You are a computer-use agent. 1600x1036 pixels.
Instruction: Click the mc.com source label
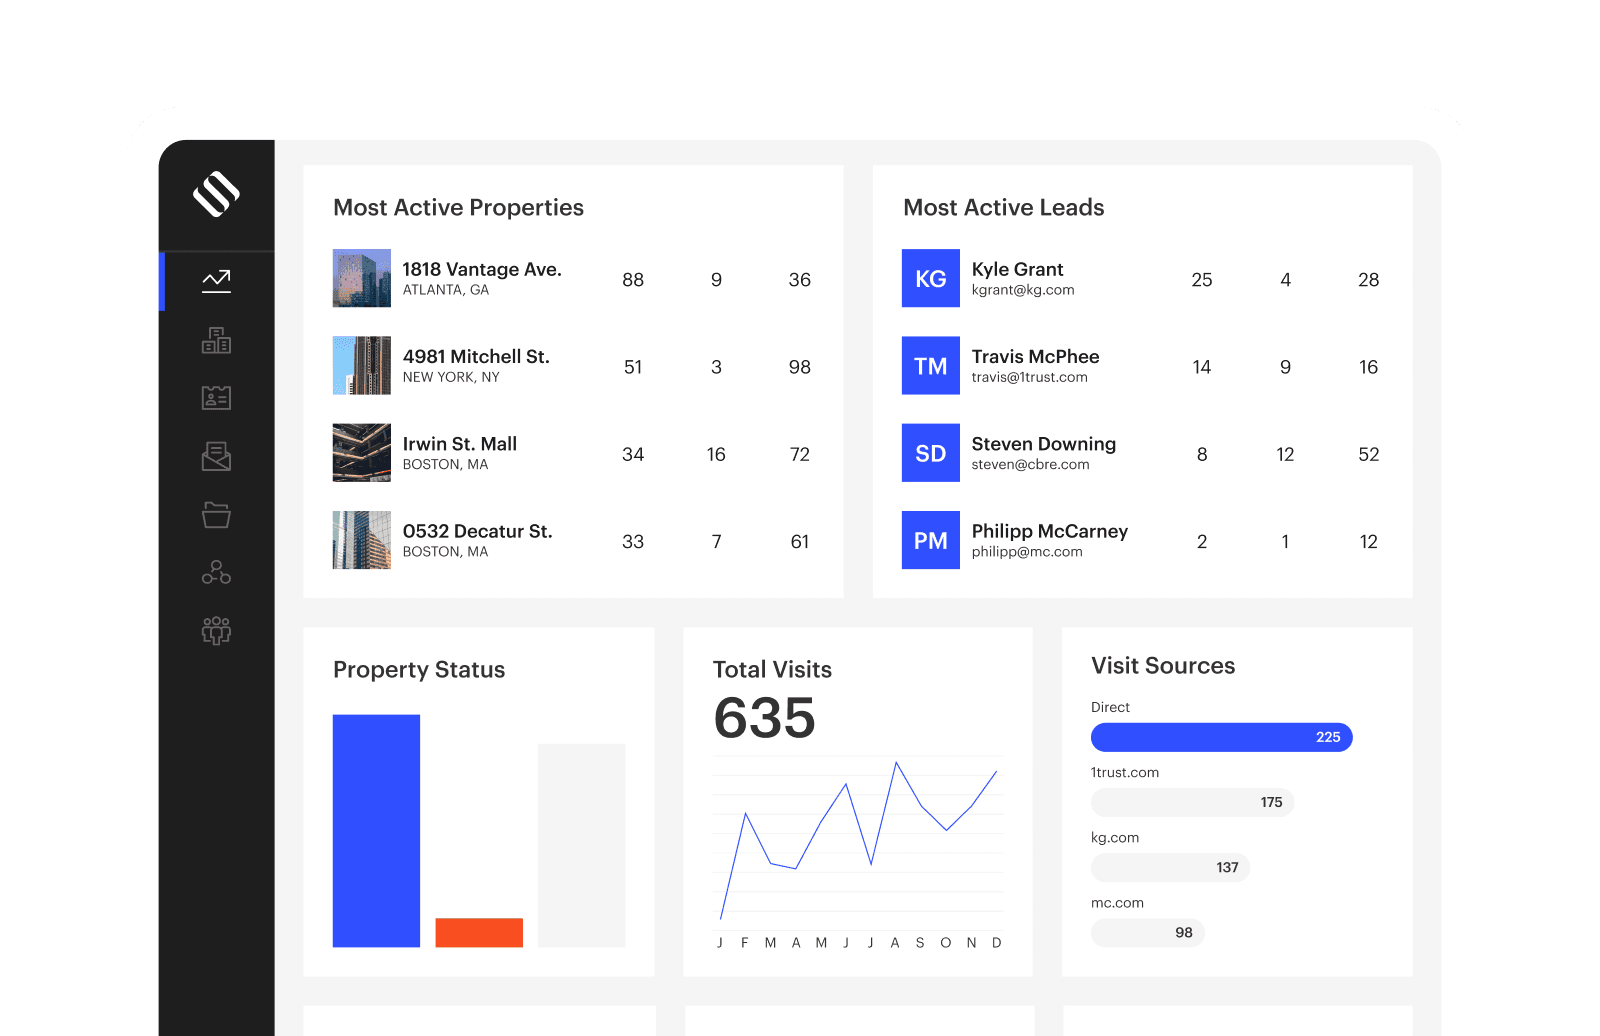(x=1117, y=903)
